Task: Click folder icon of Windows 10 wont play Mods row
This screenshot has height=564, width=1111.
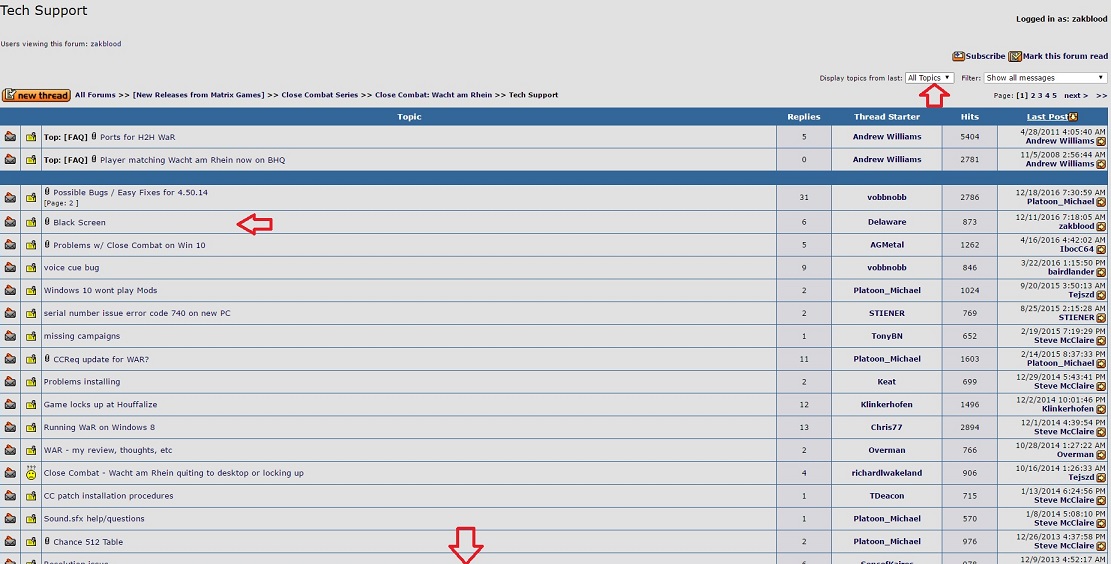Action: point(10,290)
